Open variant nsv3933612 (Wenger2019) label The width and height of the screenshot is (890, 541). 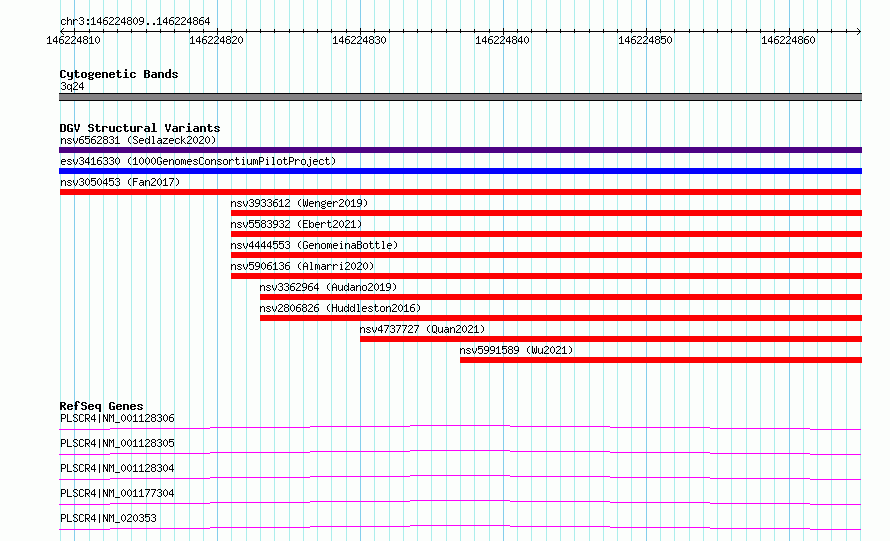[x=299, y=203]
